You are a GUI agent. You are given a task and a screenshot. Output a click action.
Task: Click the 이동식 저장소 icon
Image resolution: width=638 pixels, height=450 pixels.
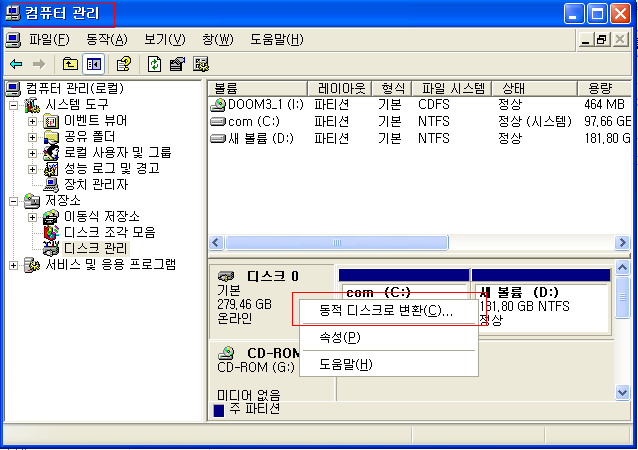click(51, 217)
